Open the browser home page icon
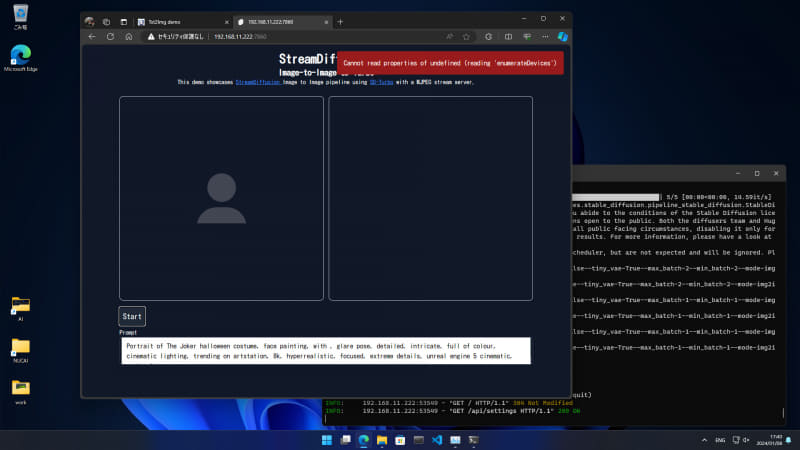This screenshot has width=800, height=450. pos(129,37)
